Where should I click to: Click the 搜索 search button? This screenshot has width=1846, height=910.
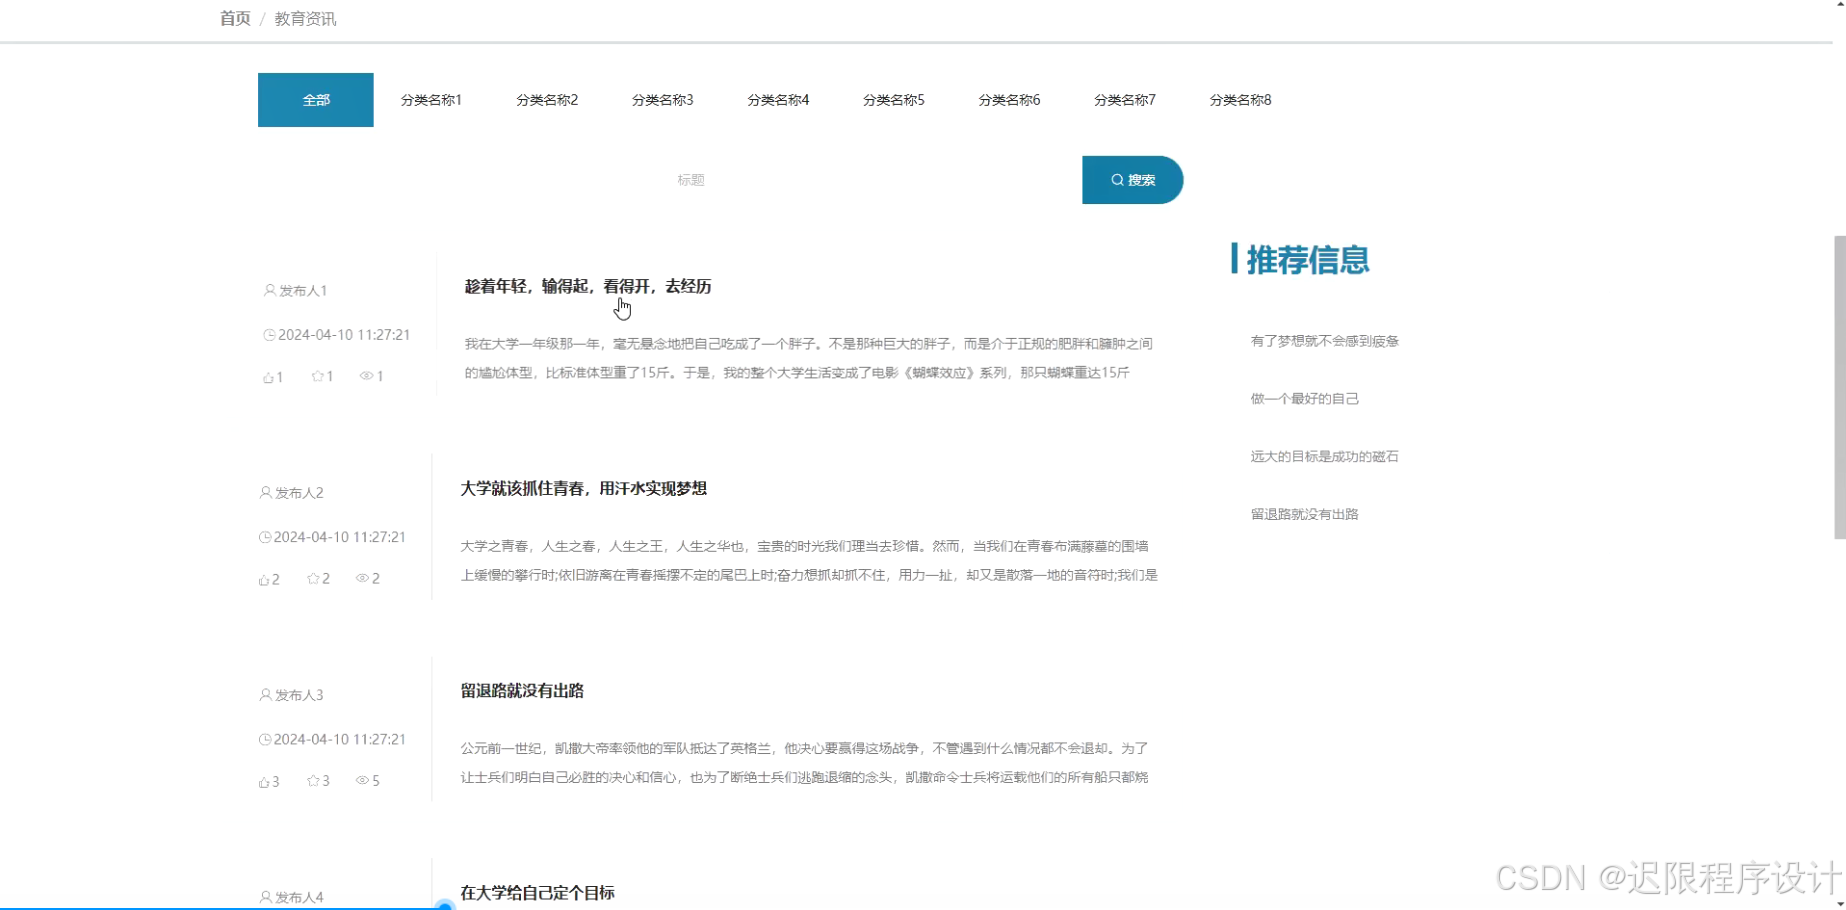(x=1133, y=180)
